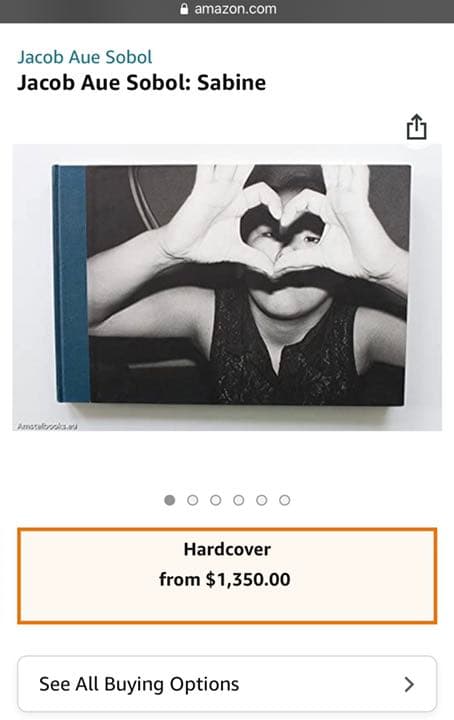This screenshot has height=720, width=454.
Task: Click the amazon.com URL text
Action: [235, 9]
